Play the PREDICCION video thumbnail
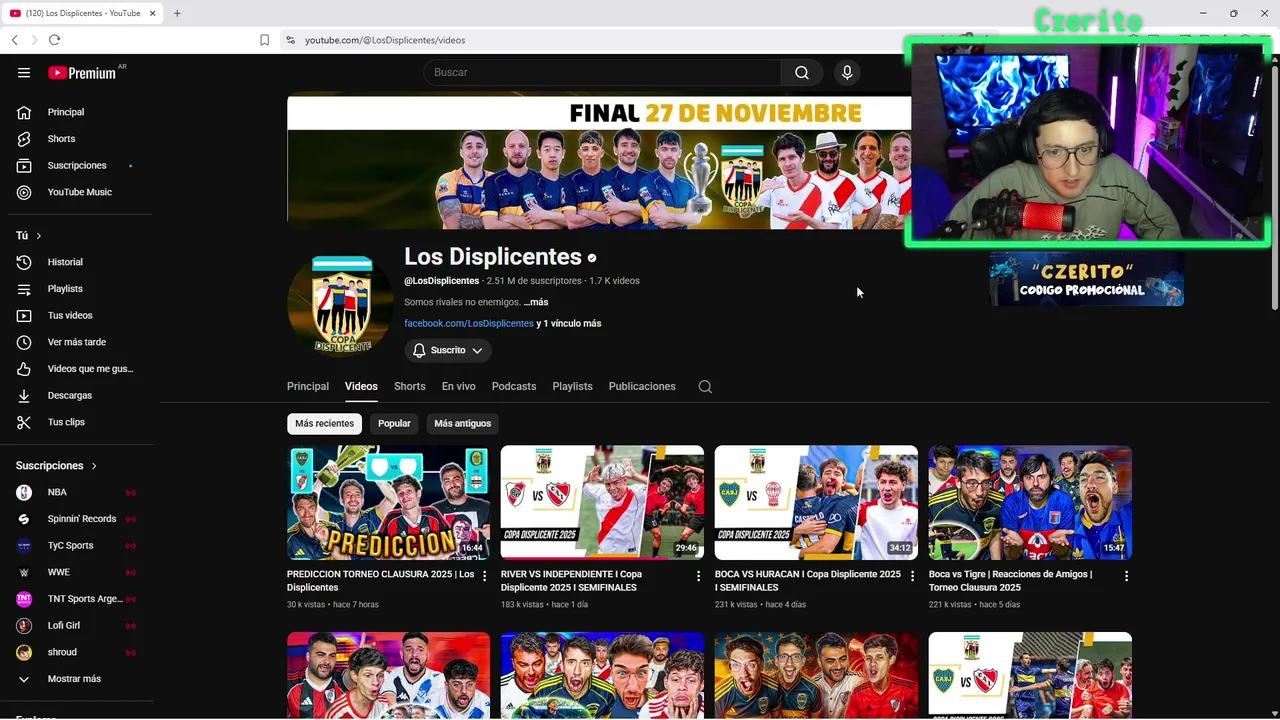Image resolution: width=1280 pixels, height=720 pixels. point(388,502)
